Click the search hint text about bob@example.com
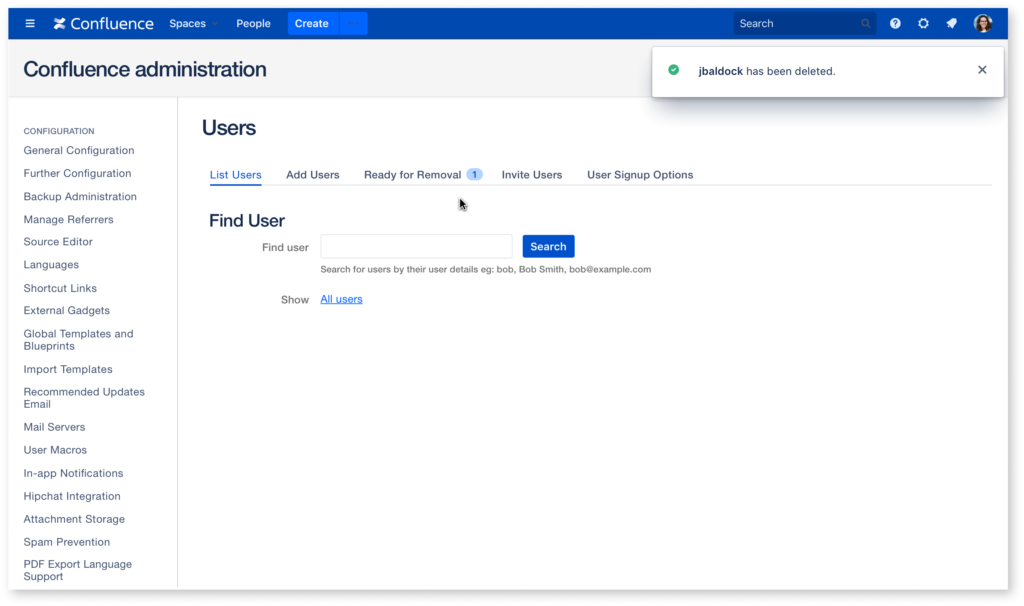1024x606 pixels. (485, 269)
